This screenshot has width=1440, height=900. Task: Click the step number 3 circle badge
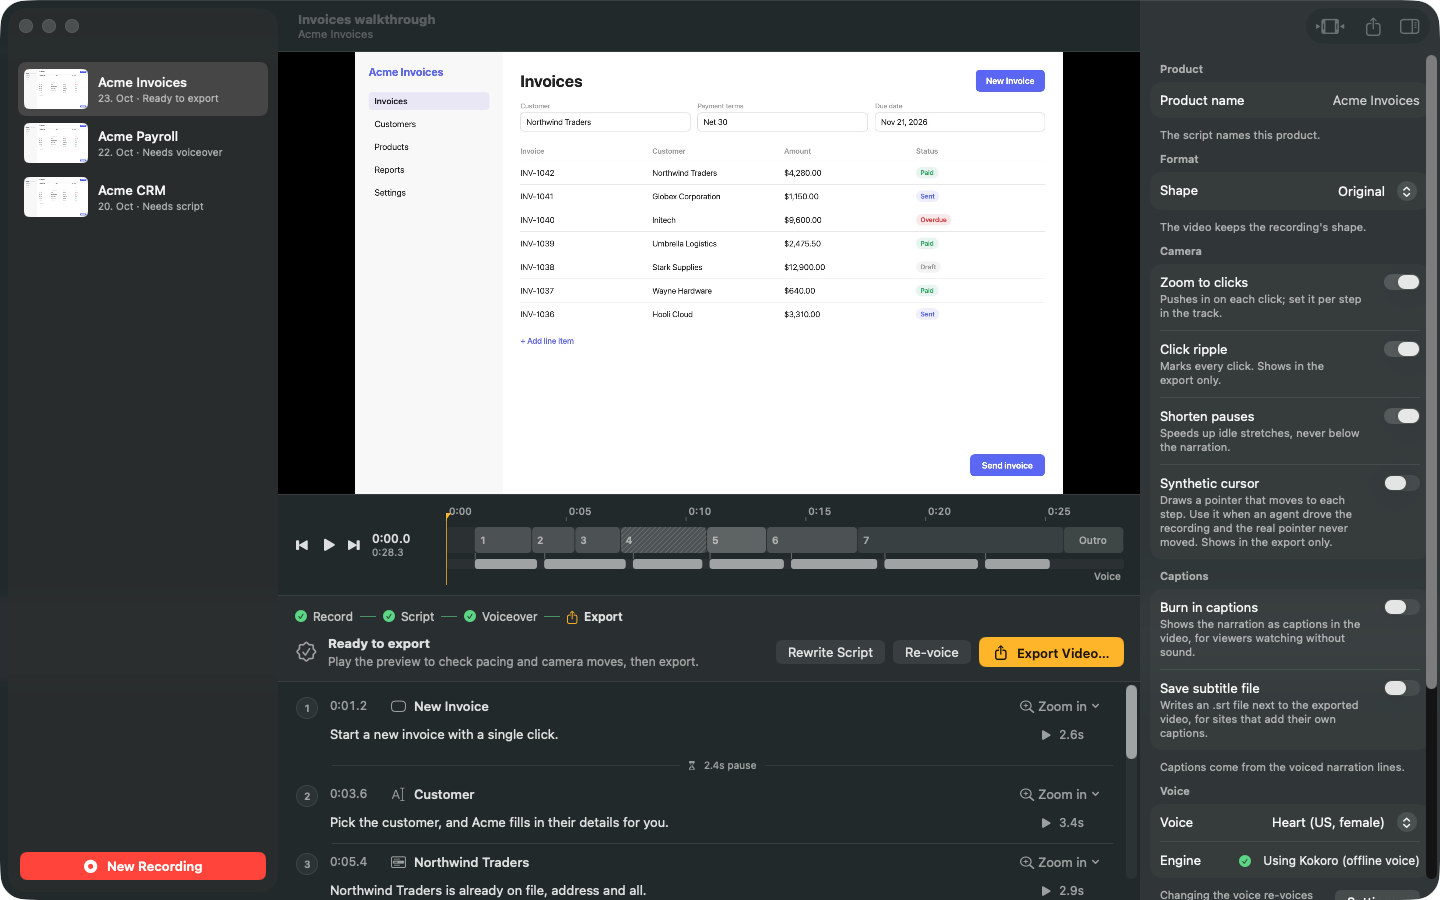[x=307, y=864]
